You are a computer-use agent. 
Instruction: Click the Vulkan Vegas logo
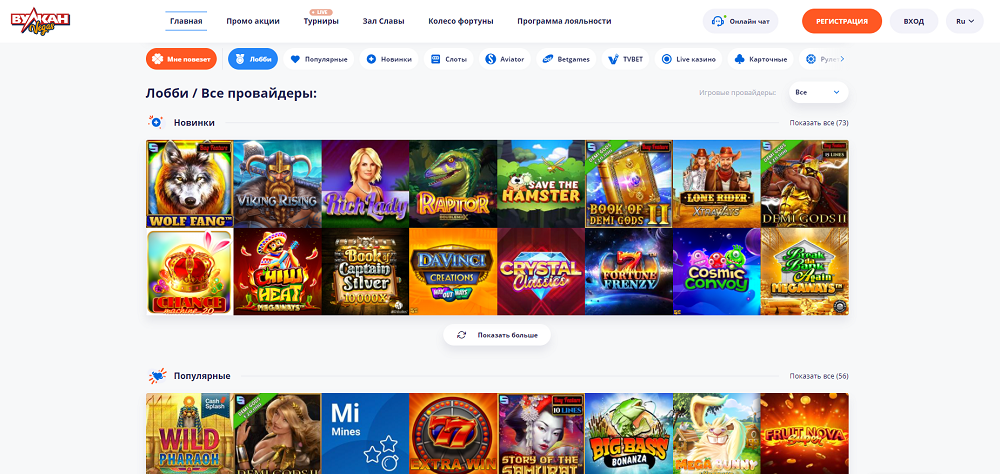coord(40,21)
